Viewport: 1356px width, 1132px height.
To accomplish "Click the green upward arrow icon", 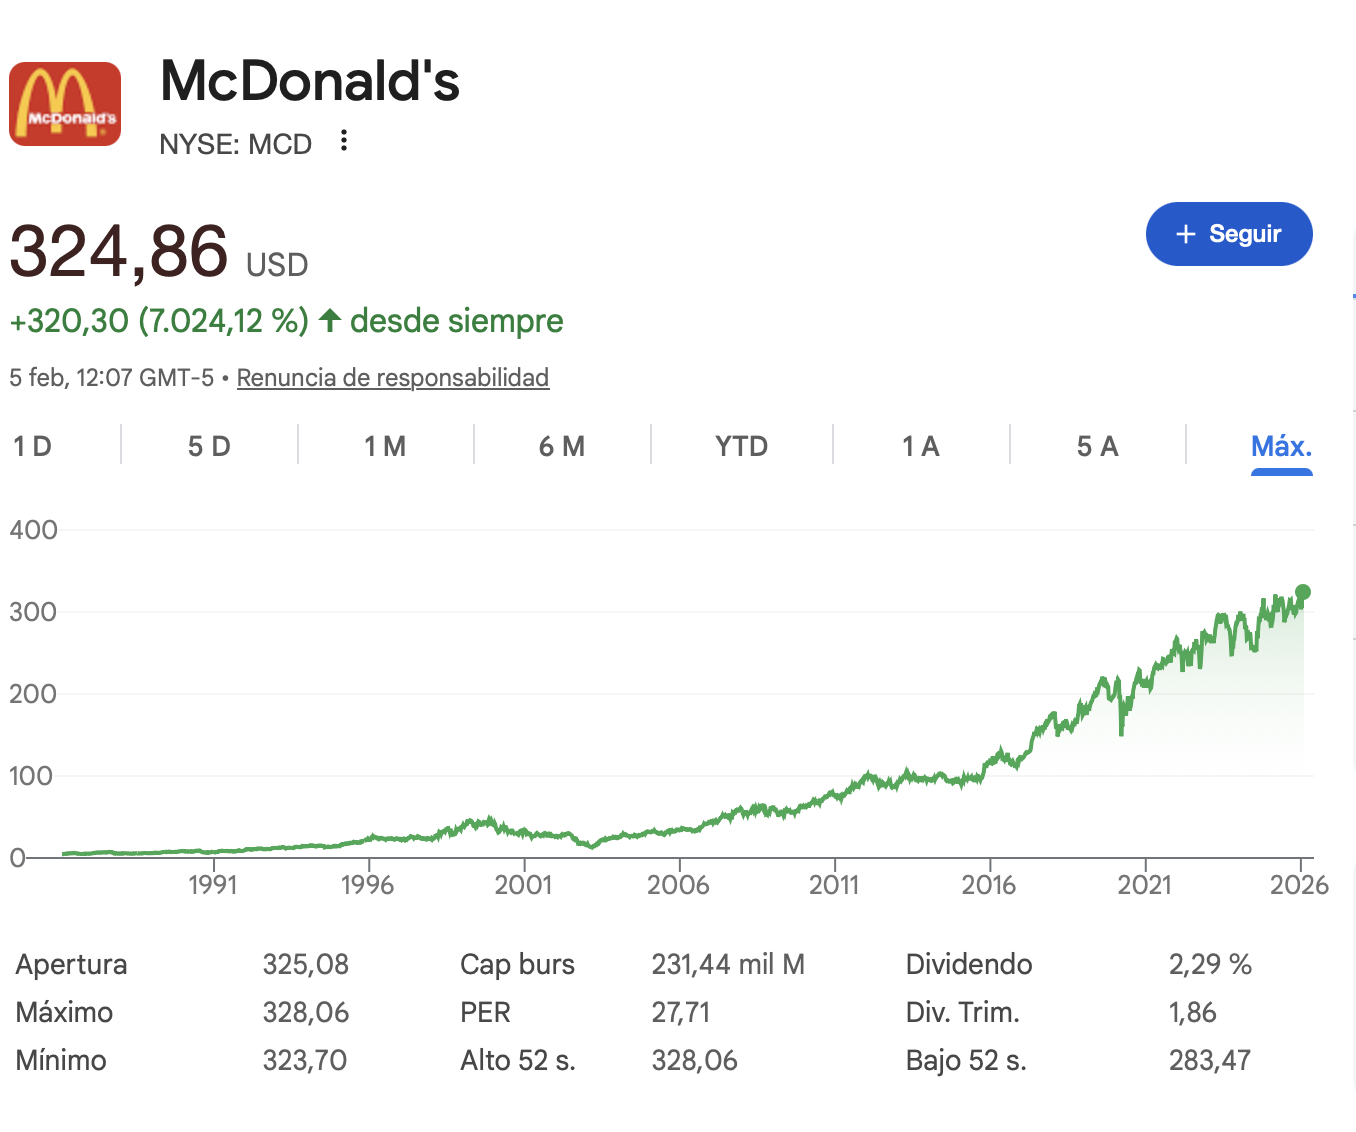I will click(x=330, y=321).
